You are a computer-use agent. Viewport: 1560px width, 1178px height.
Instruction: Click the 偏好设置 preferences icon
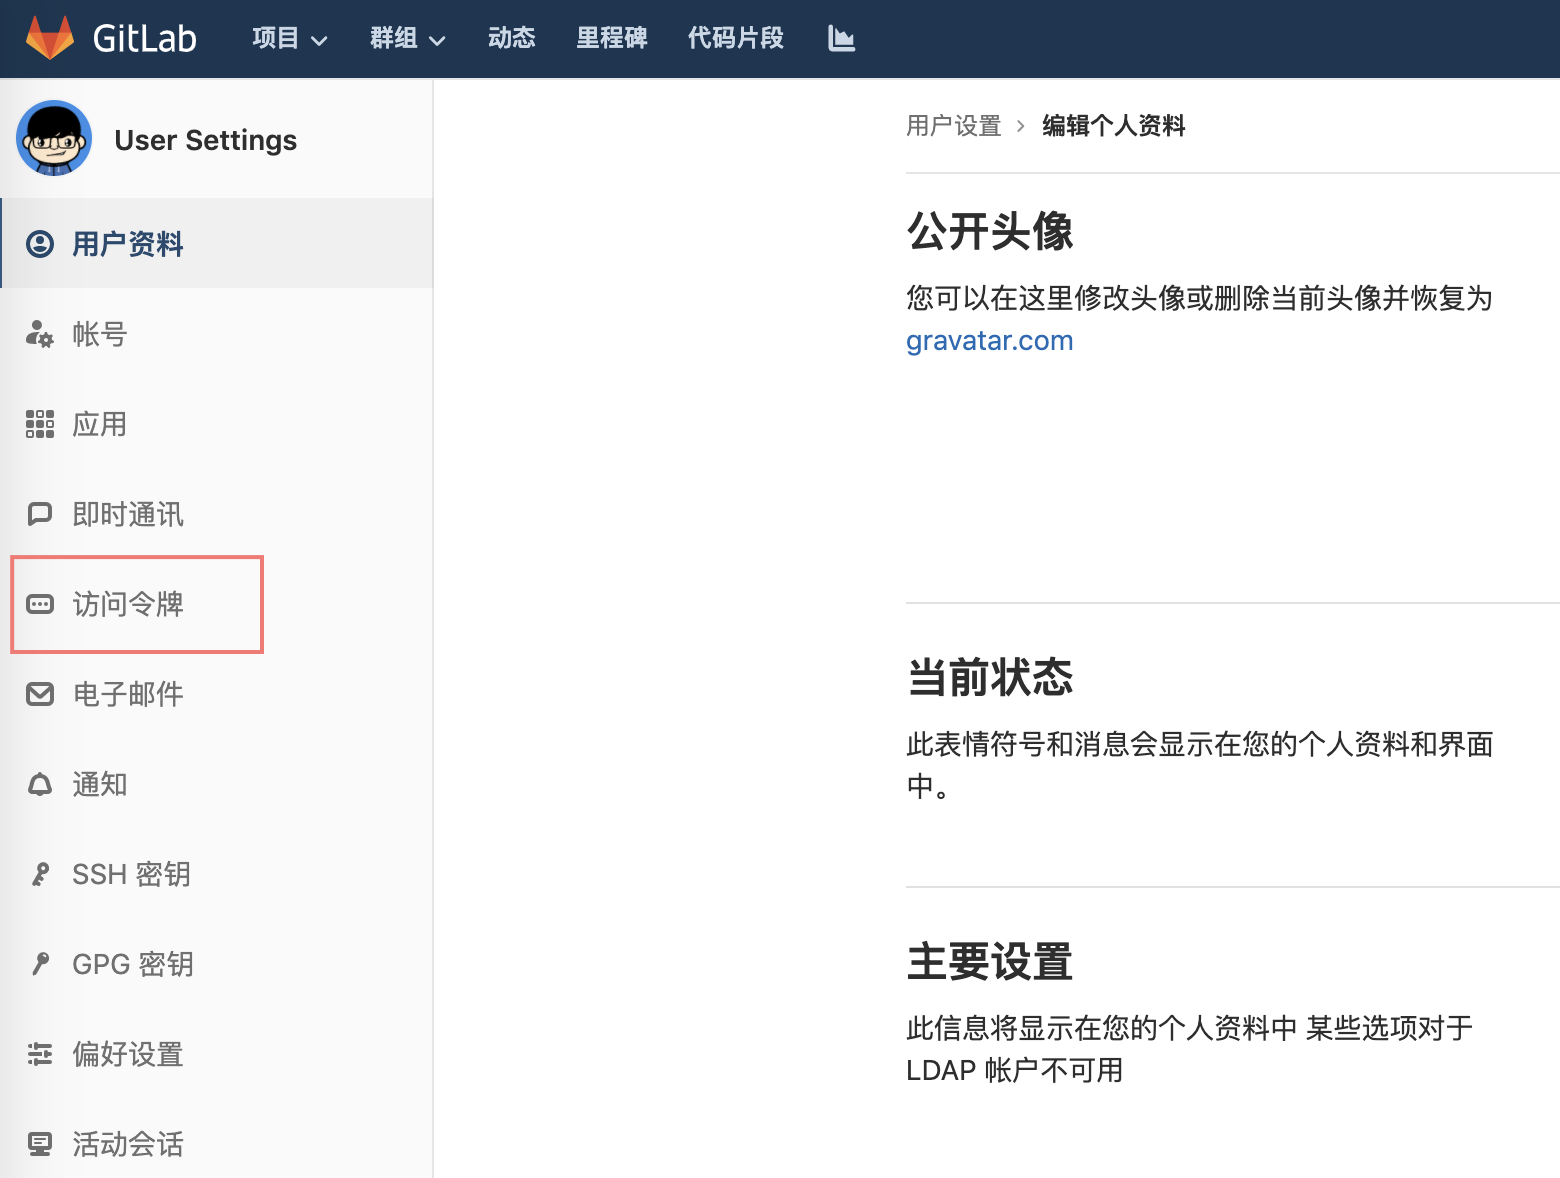click(39, 1054)
